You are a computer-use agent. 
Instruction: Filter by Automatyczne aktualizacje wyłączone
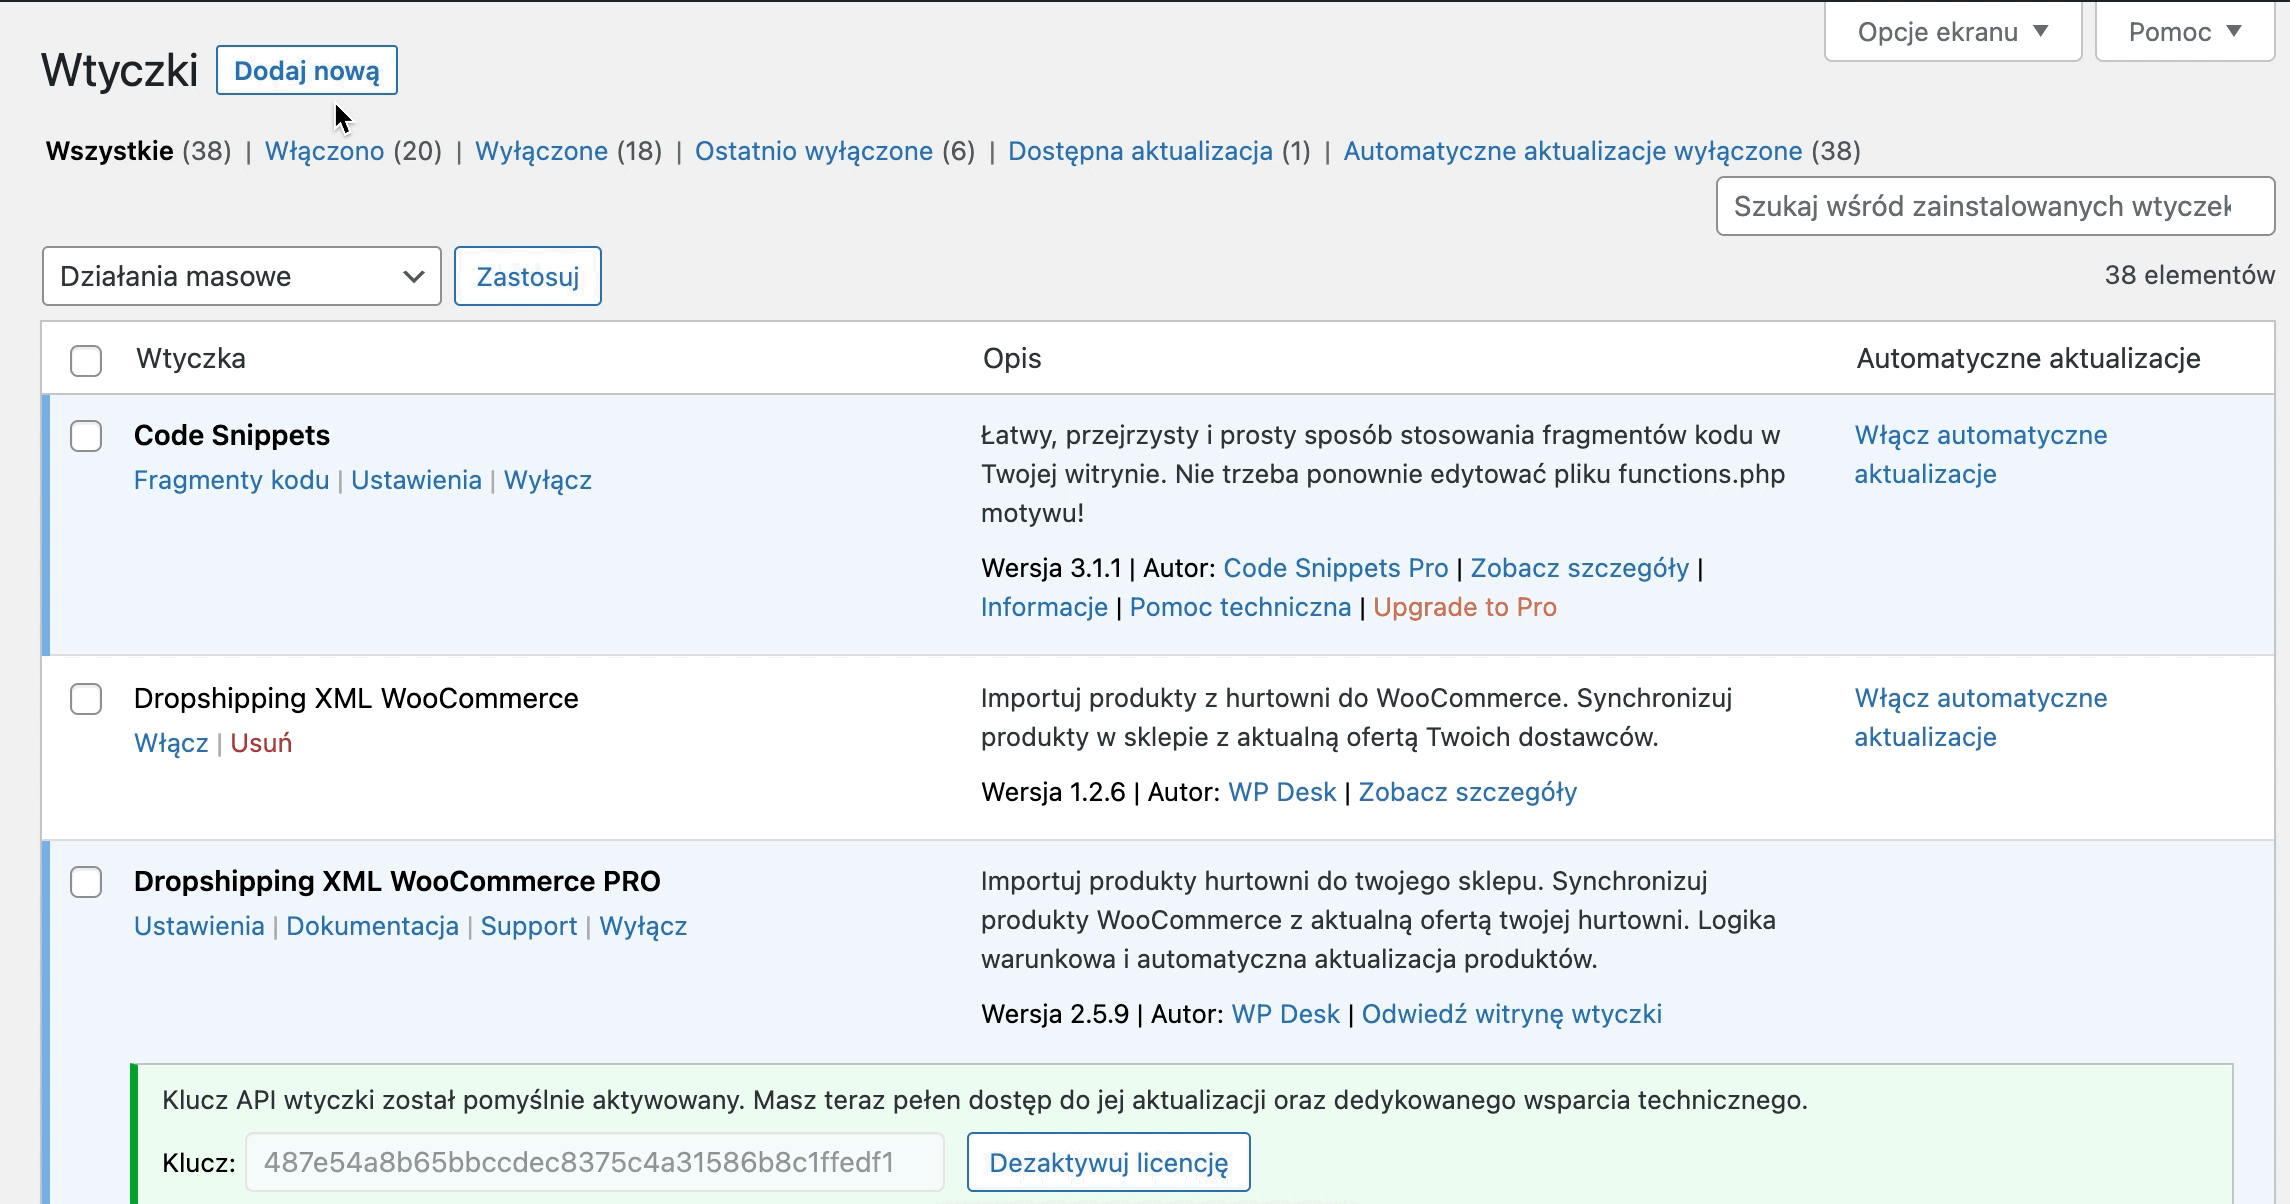1573,151
